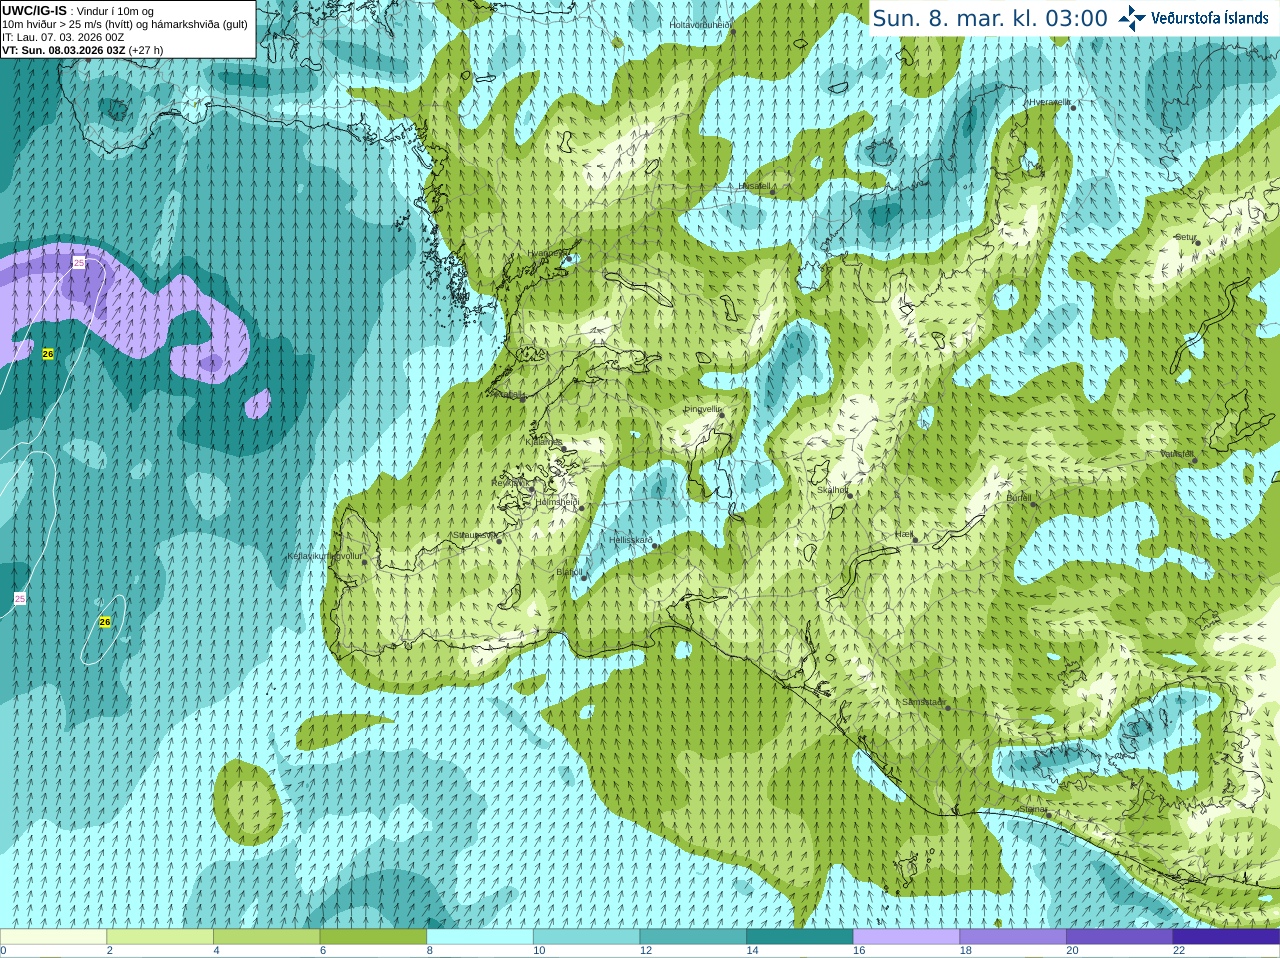
Task: Click the Veðurstofa Íslands logo
Action: pyautogui.click(x=1193, y=18)
